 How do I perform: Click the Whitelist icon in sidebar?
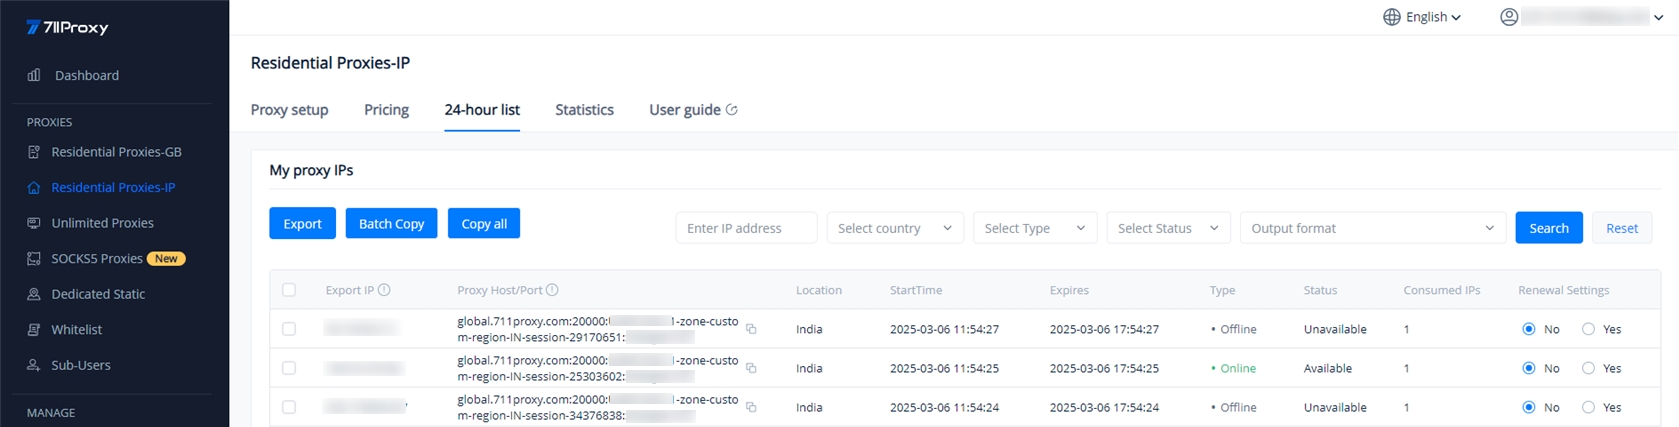[x=34, y=330]
